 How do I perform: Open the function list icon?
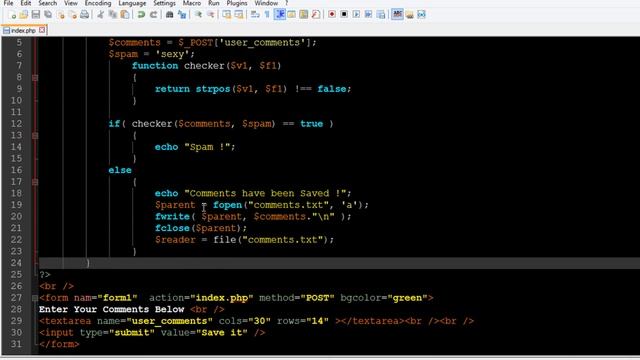click(316, 15)
